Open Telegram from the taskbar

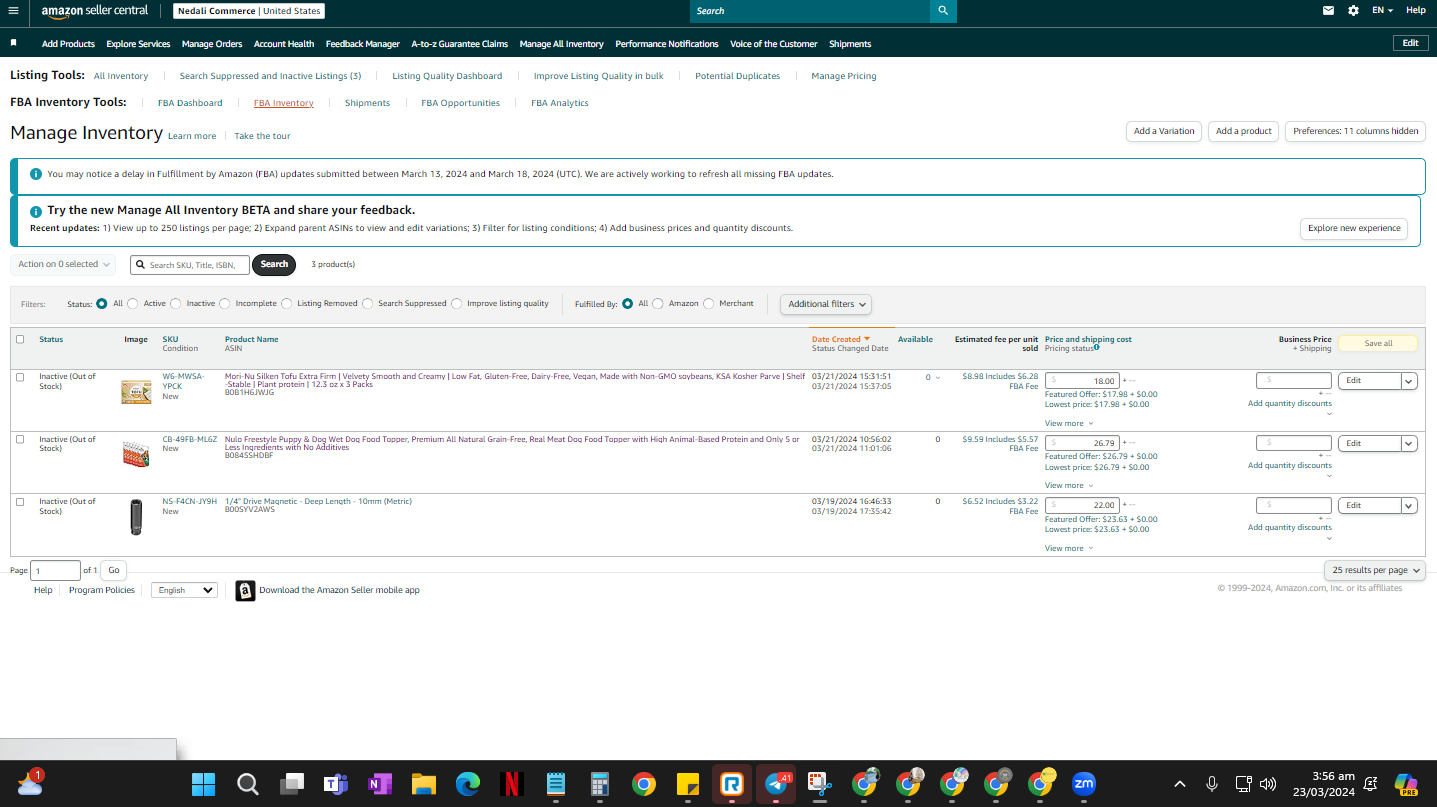pos(775,784)
